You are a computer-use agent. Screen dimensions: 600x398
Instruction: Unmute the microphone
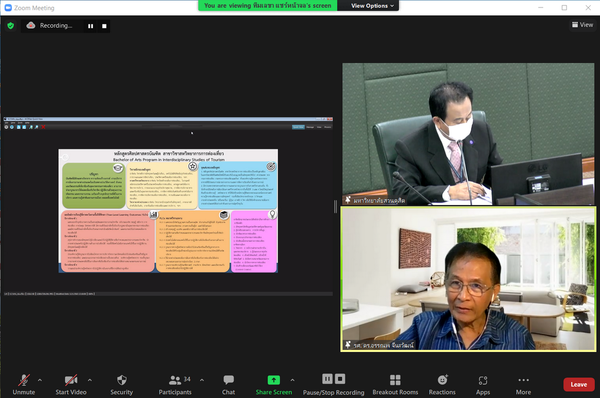24,384
